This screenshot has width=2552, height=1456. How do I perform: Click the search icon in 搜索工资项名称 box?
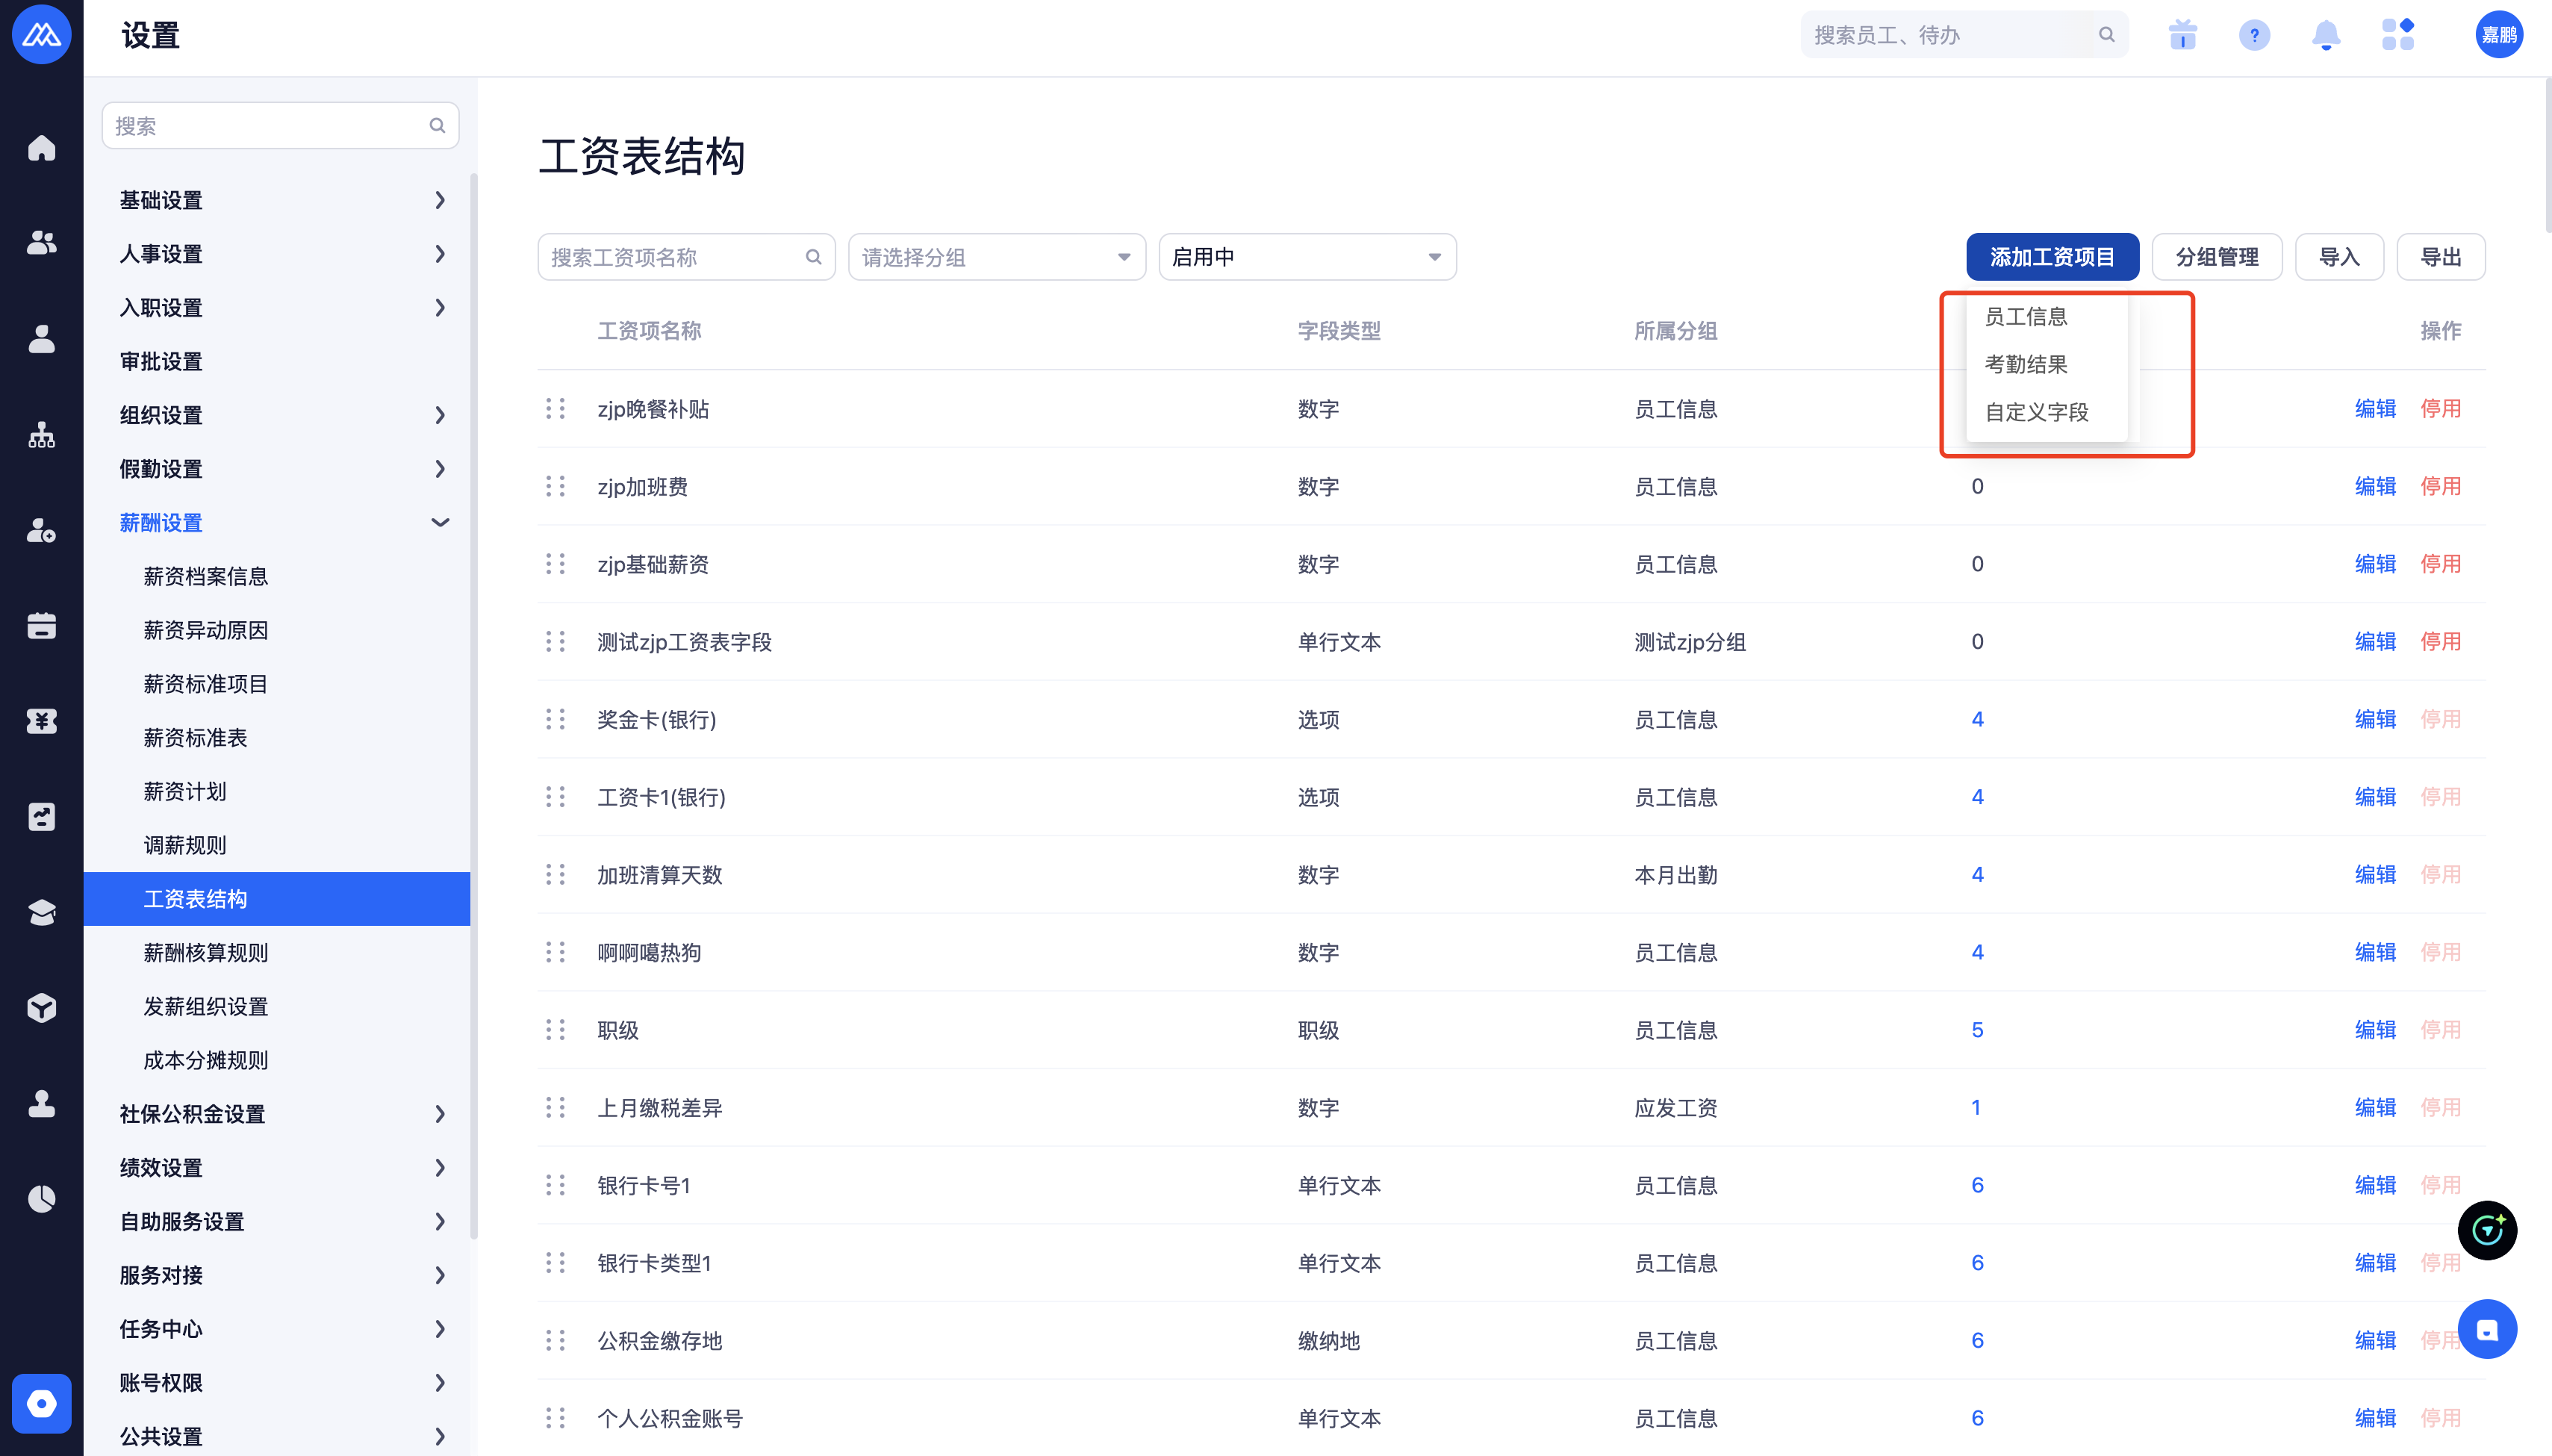(x=813, y=257)
